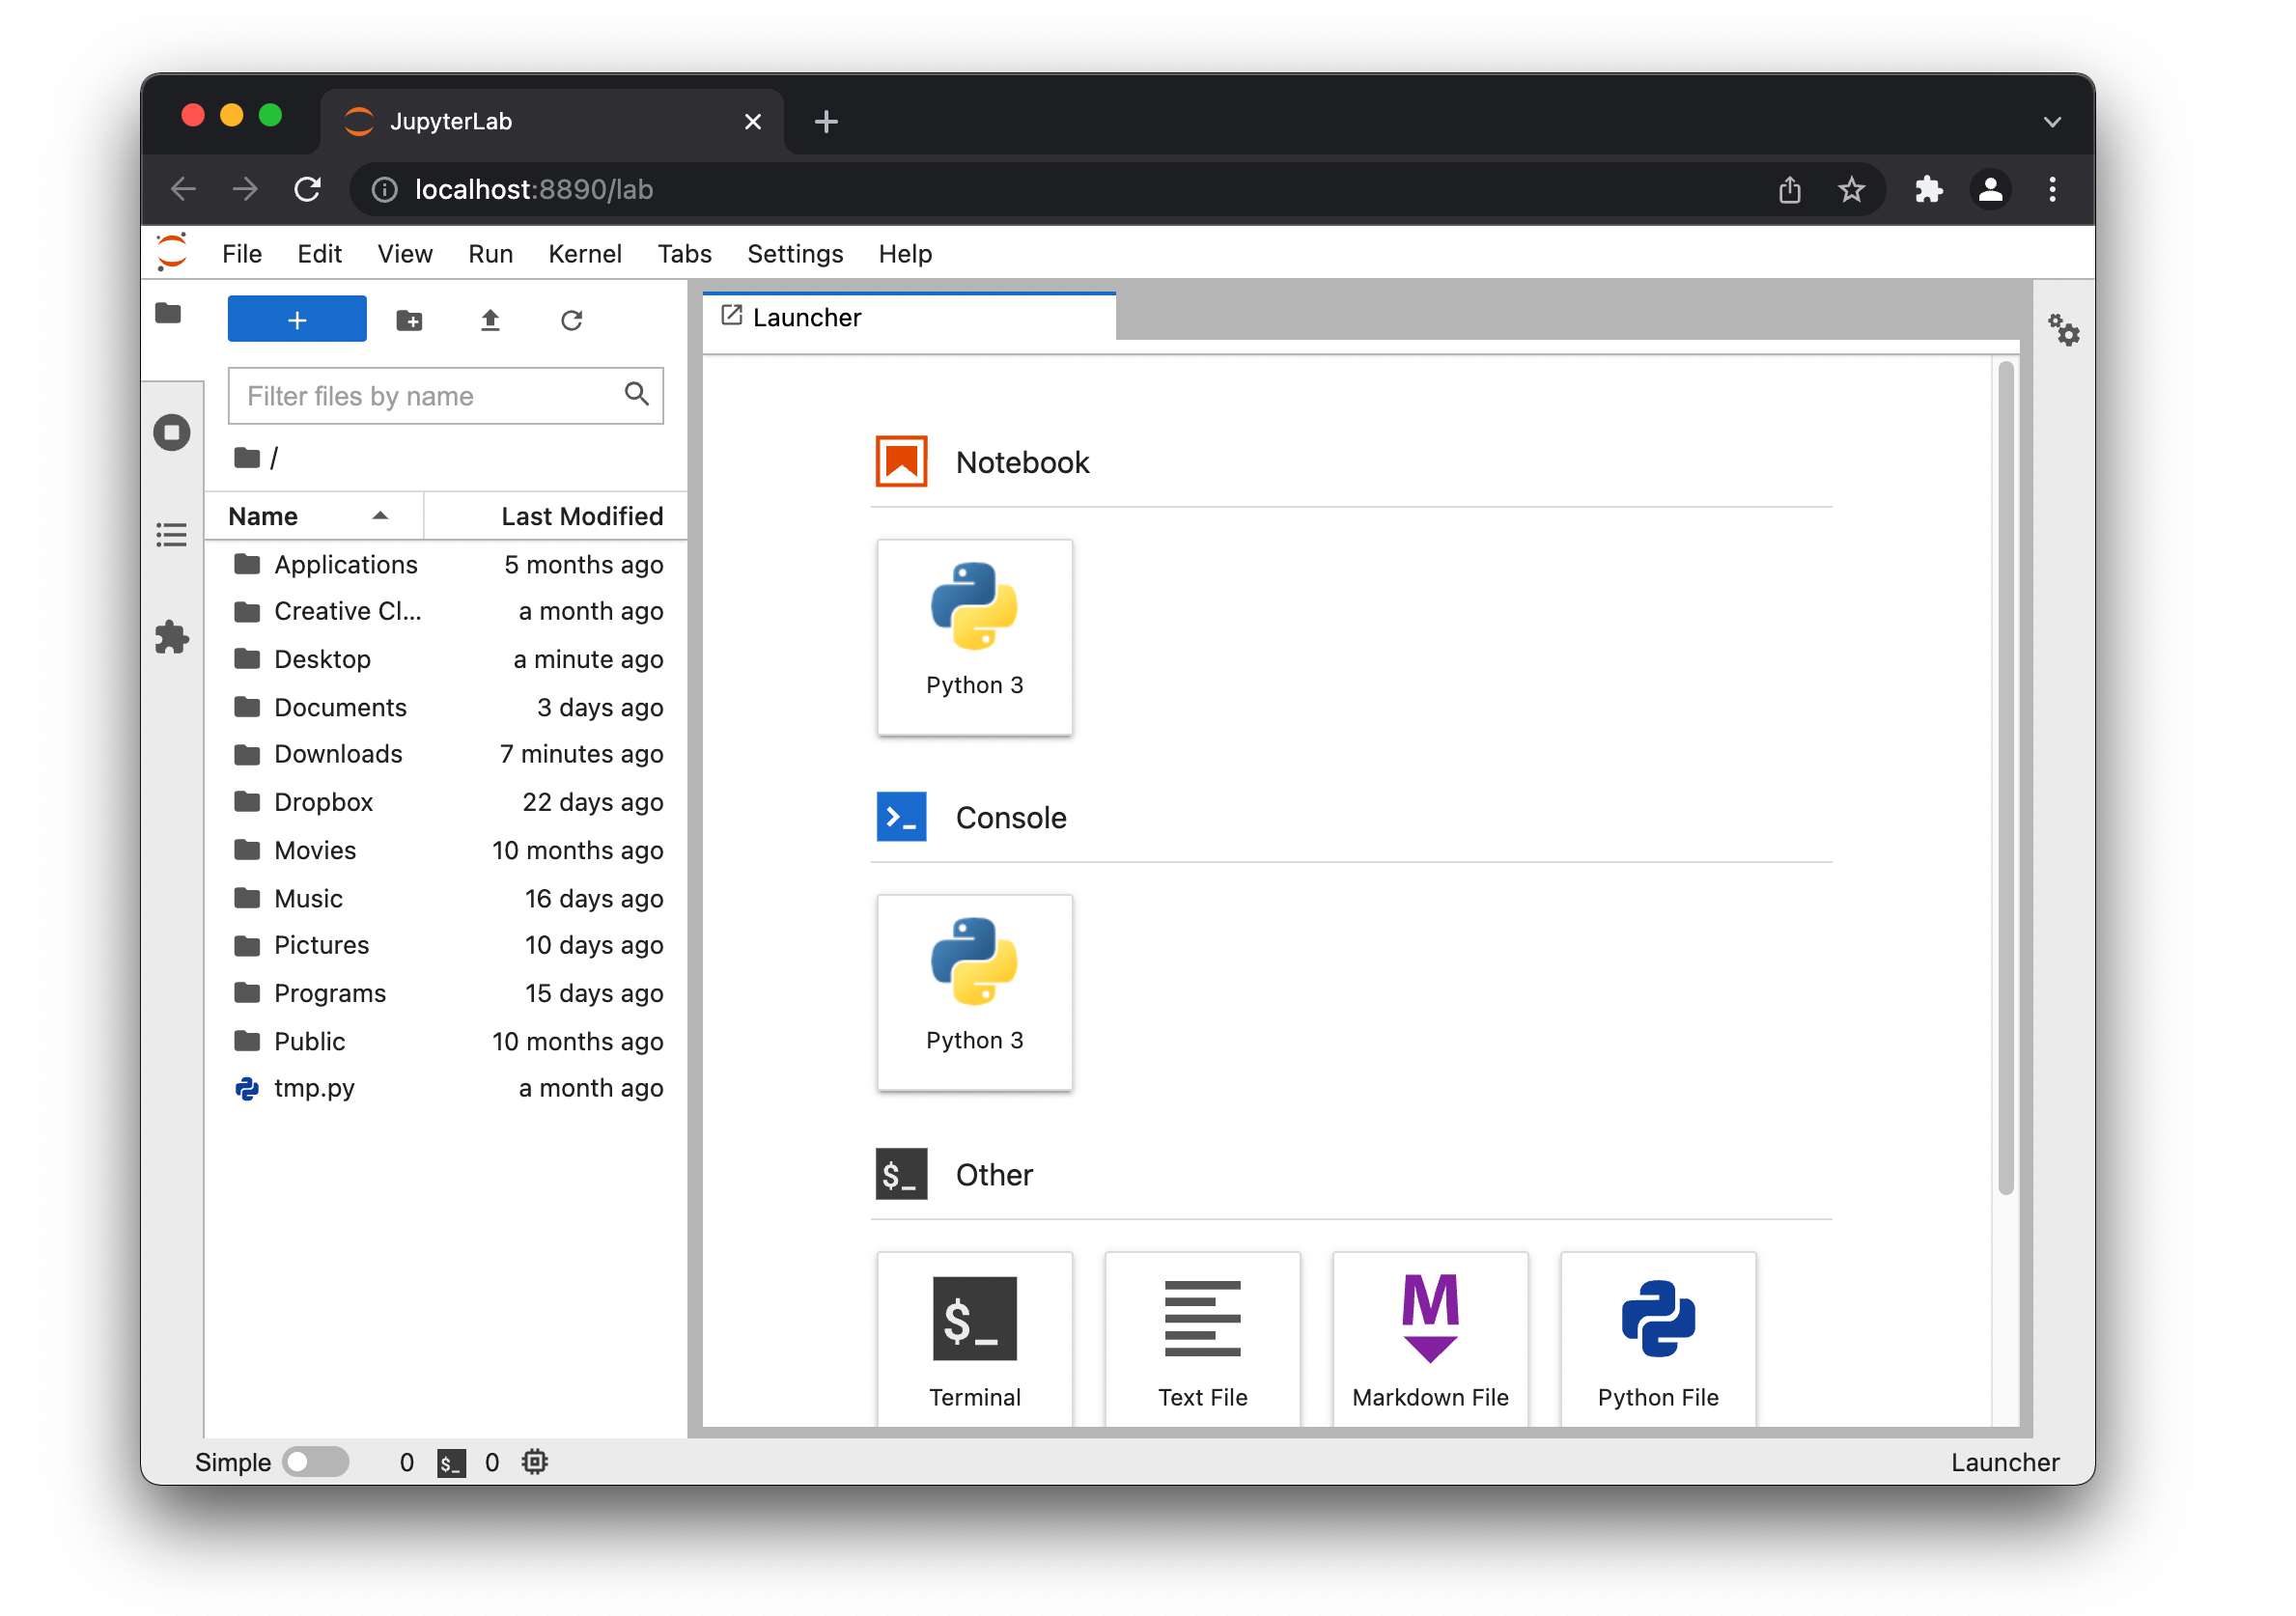Open the Run menu

tap(490, 254)
